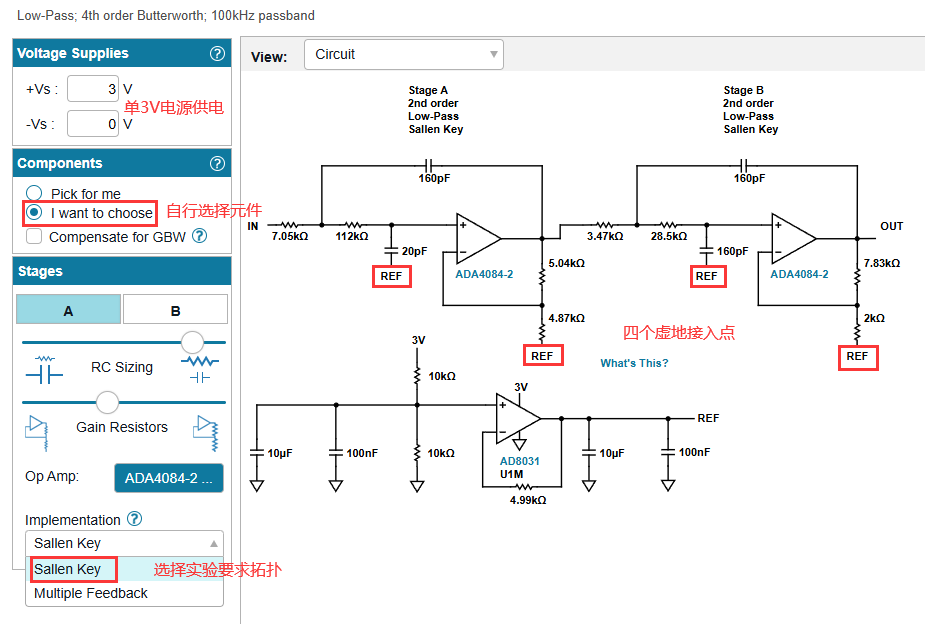Screen dimensions: 925x624
Task: Click the ADA4084-2 op amp button
Action: point(168,478)
